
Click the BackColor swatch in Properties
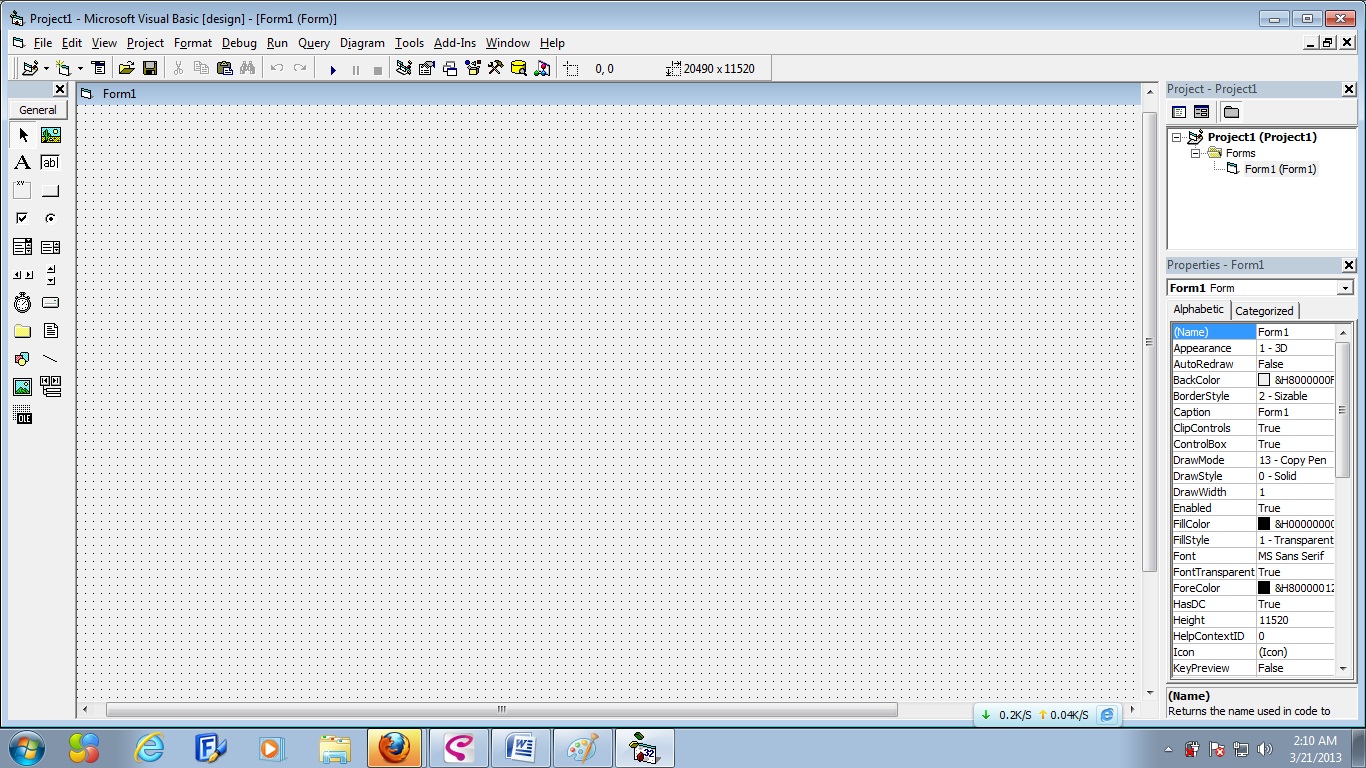(x=1266, y=379)
